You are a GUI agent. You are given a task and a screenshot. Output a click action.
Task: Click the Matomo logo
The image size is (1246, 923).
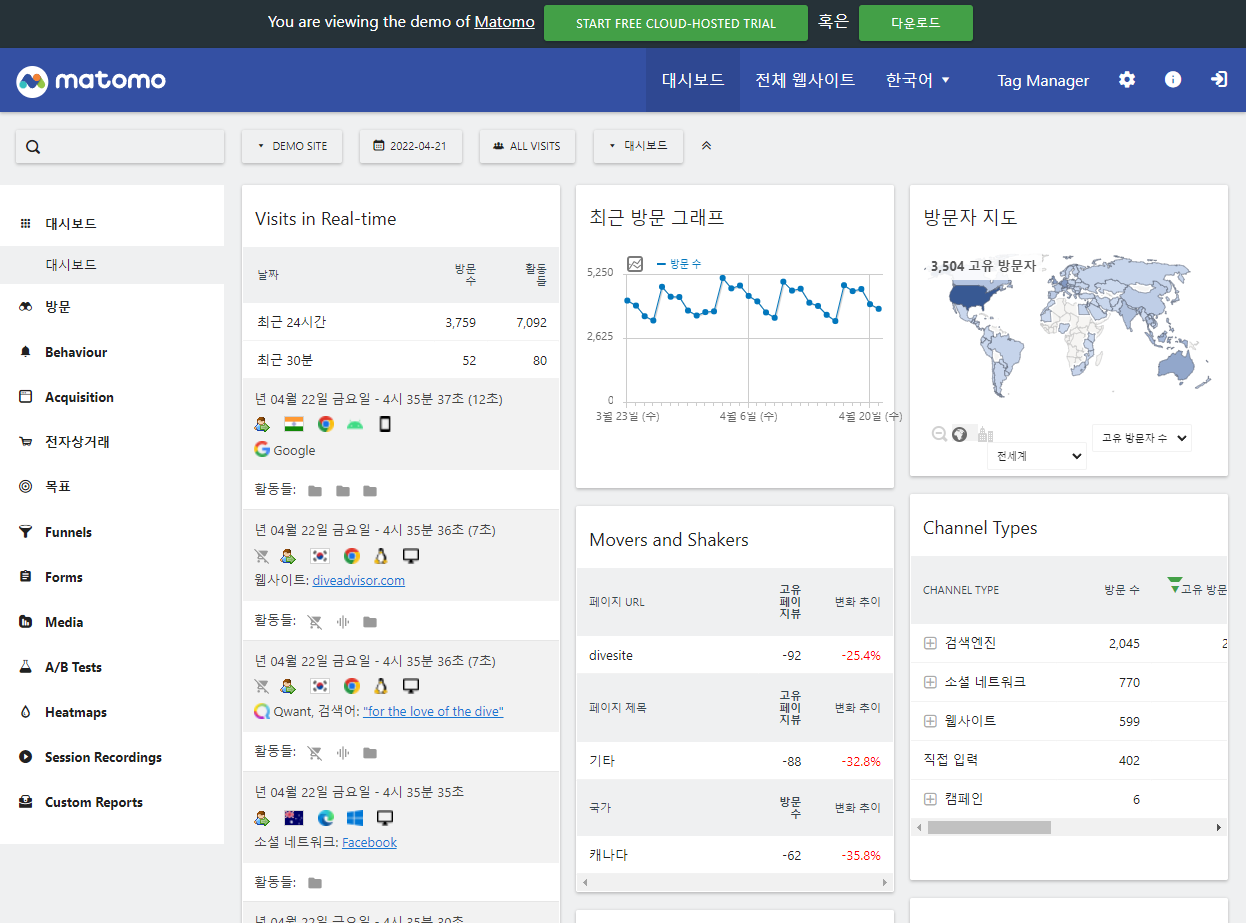point(91,80)
